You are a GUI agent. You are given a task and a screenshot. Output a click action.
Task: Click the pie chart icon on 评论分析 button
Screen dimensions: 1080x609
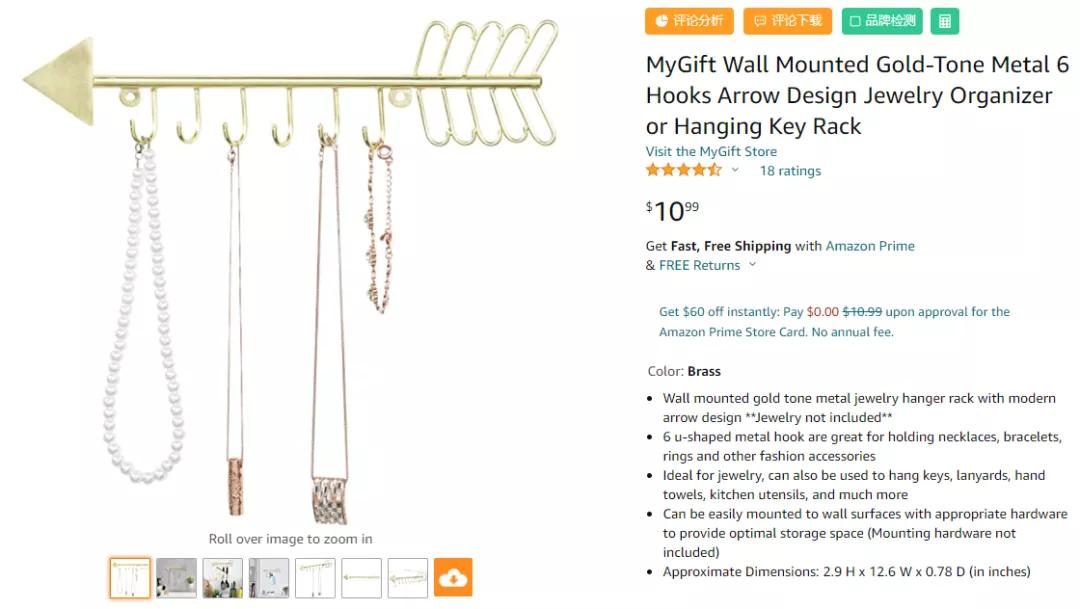(x=663, y=21)
